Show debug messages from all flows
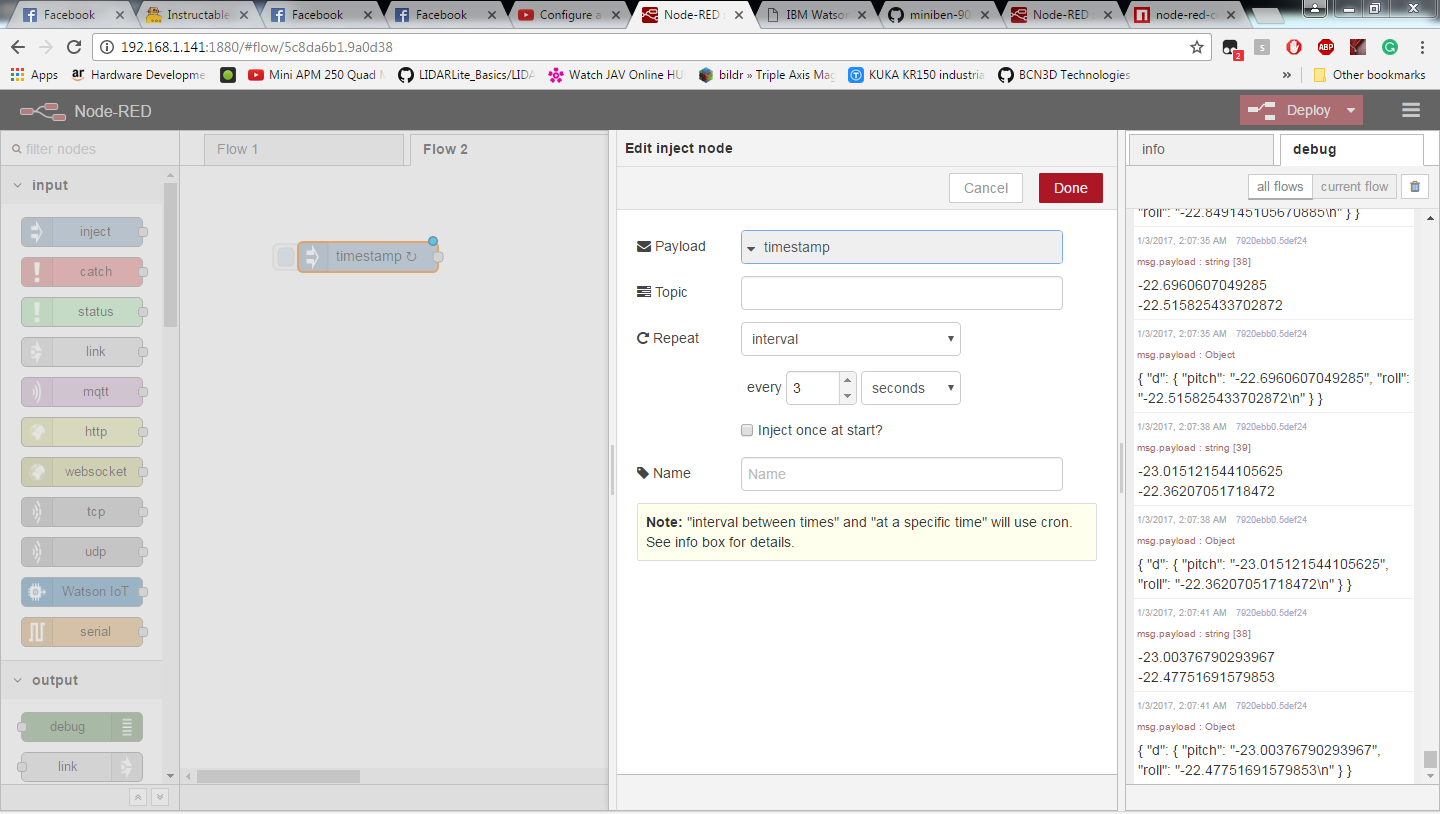The height and width of the screenshot is (814, 1440). 1280,187
